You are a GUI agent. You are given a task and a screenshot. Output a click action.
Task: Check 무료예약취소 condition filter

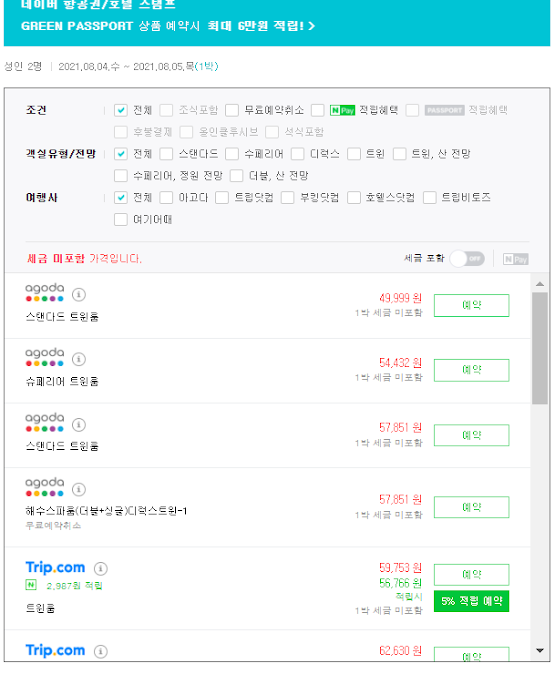coord(232,110)
